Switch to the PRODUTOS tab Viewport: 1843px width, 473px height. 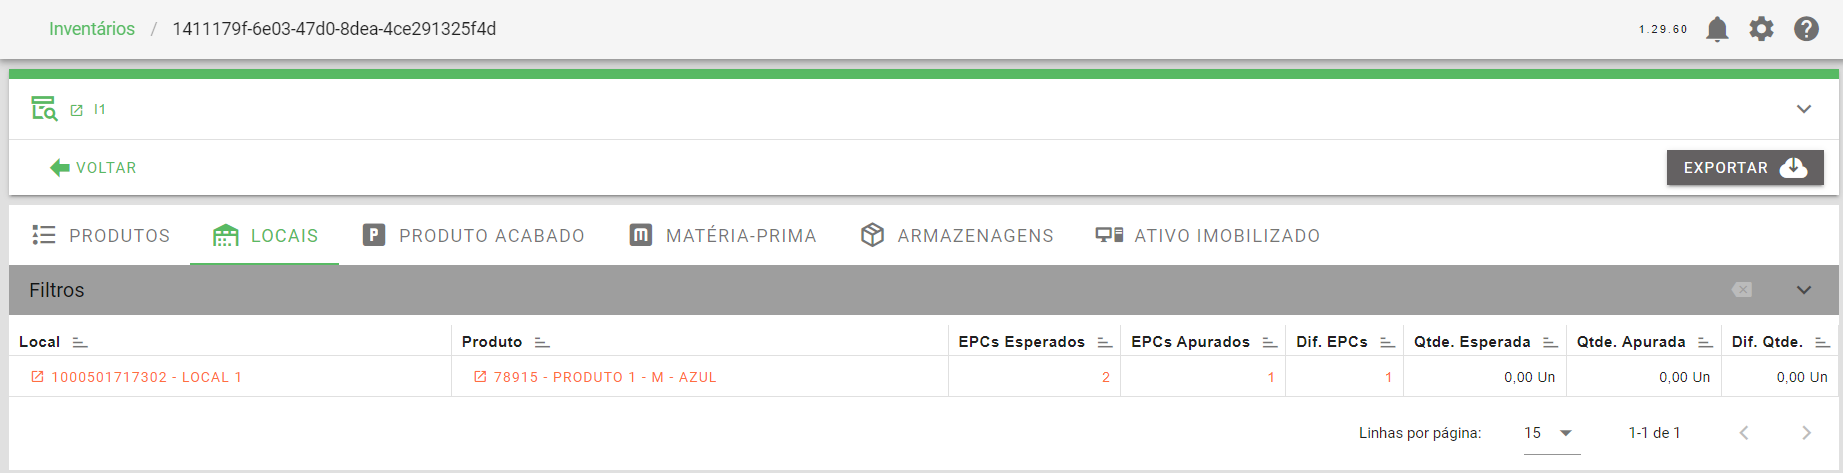click(100, 236)
